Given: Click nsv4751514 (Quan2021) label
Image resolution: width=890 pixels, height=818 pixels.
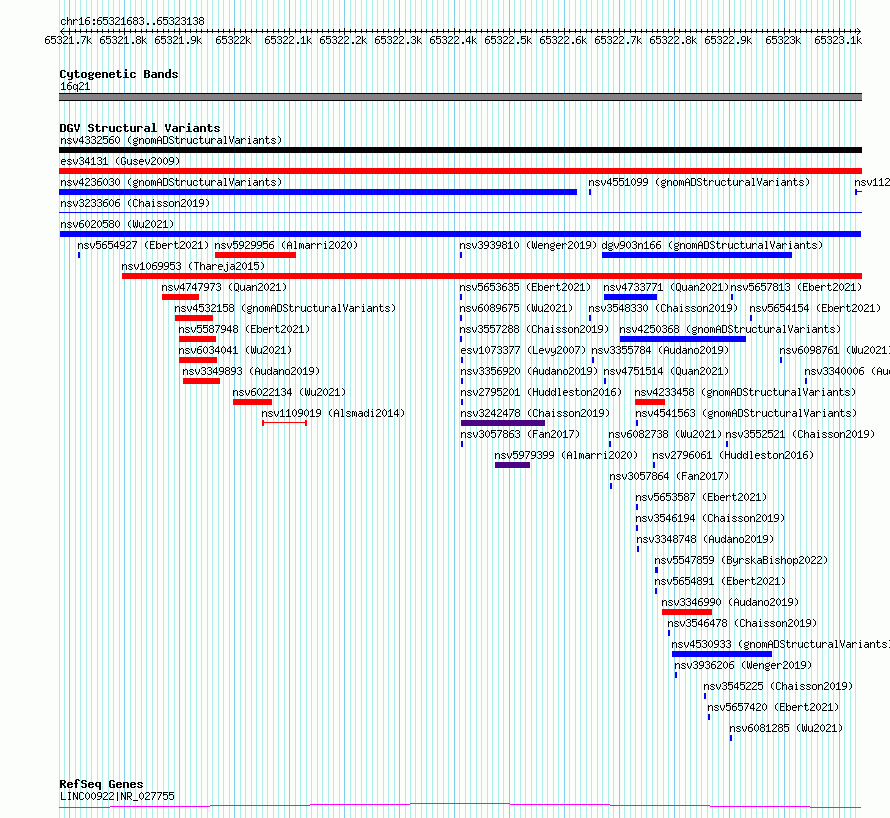Looking at the screenshot, I should click(x=666, y=371).
